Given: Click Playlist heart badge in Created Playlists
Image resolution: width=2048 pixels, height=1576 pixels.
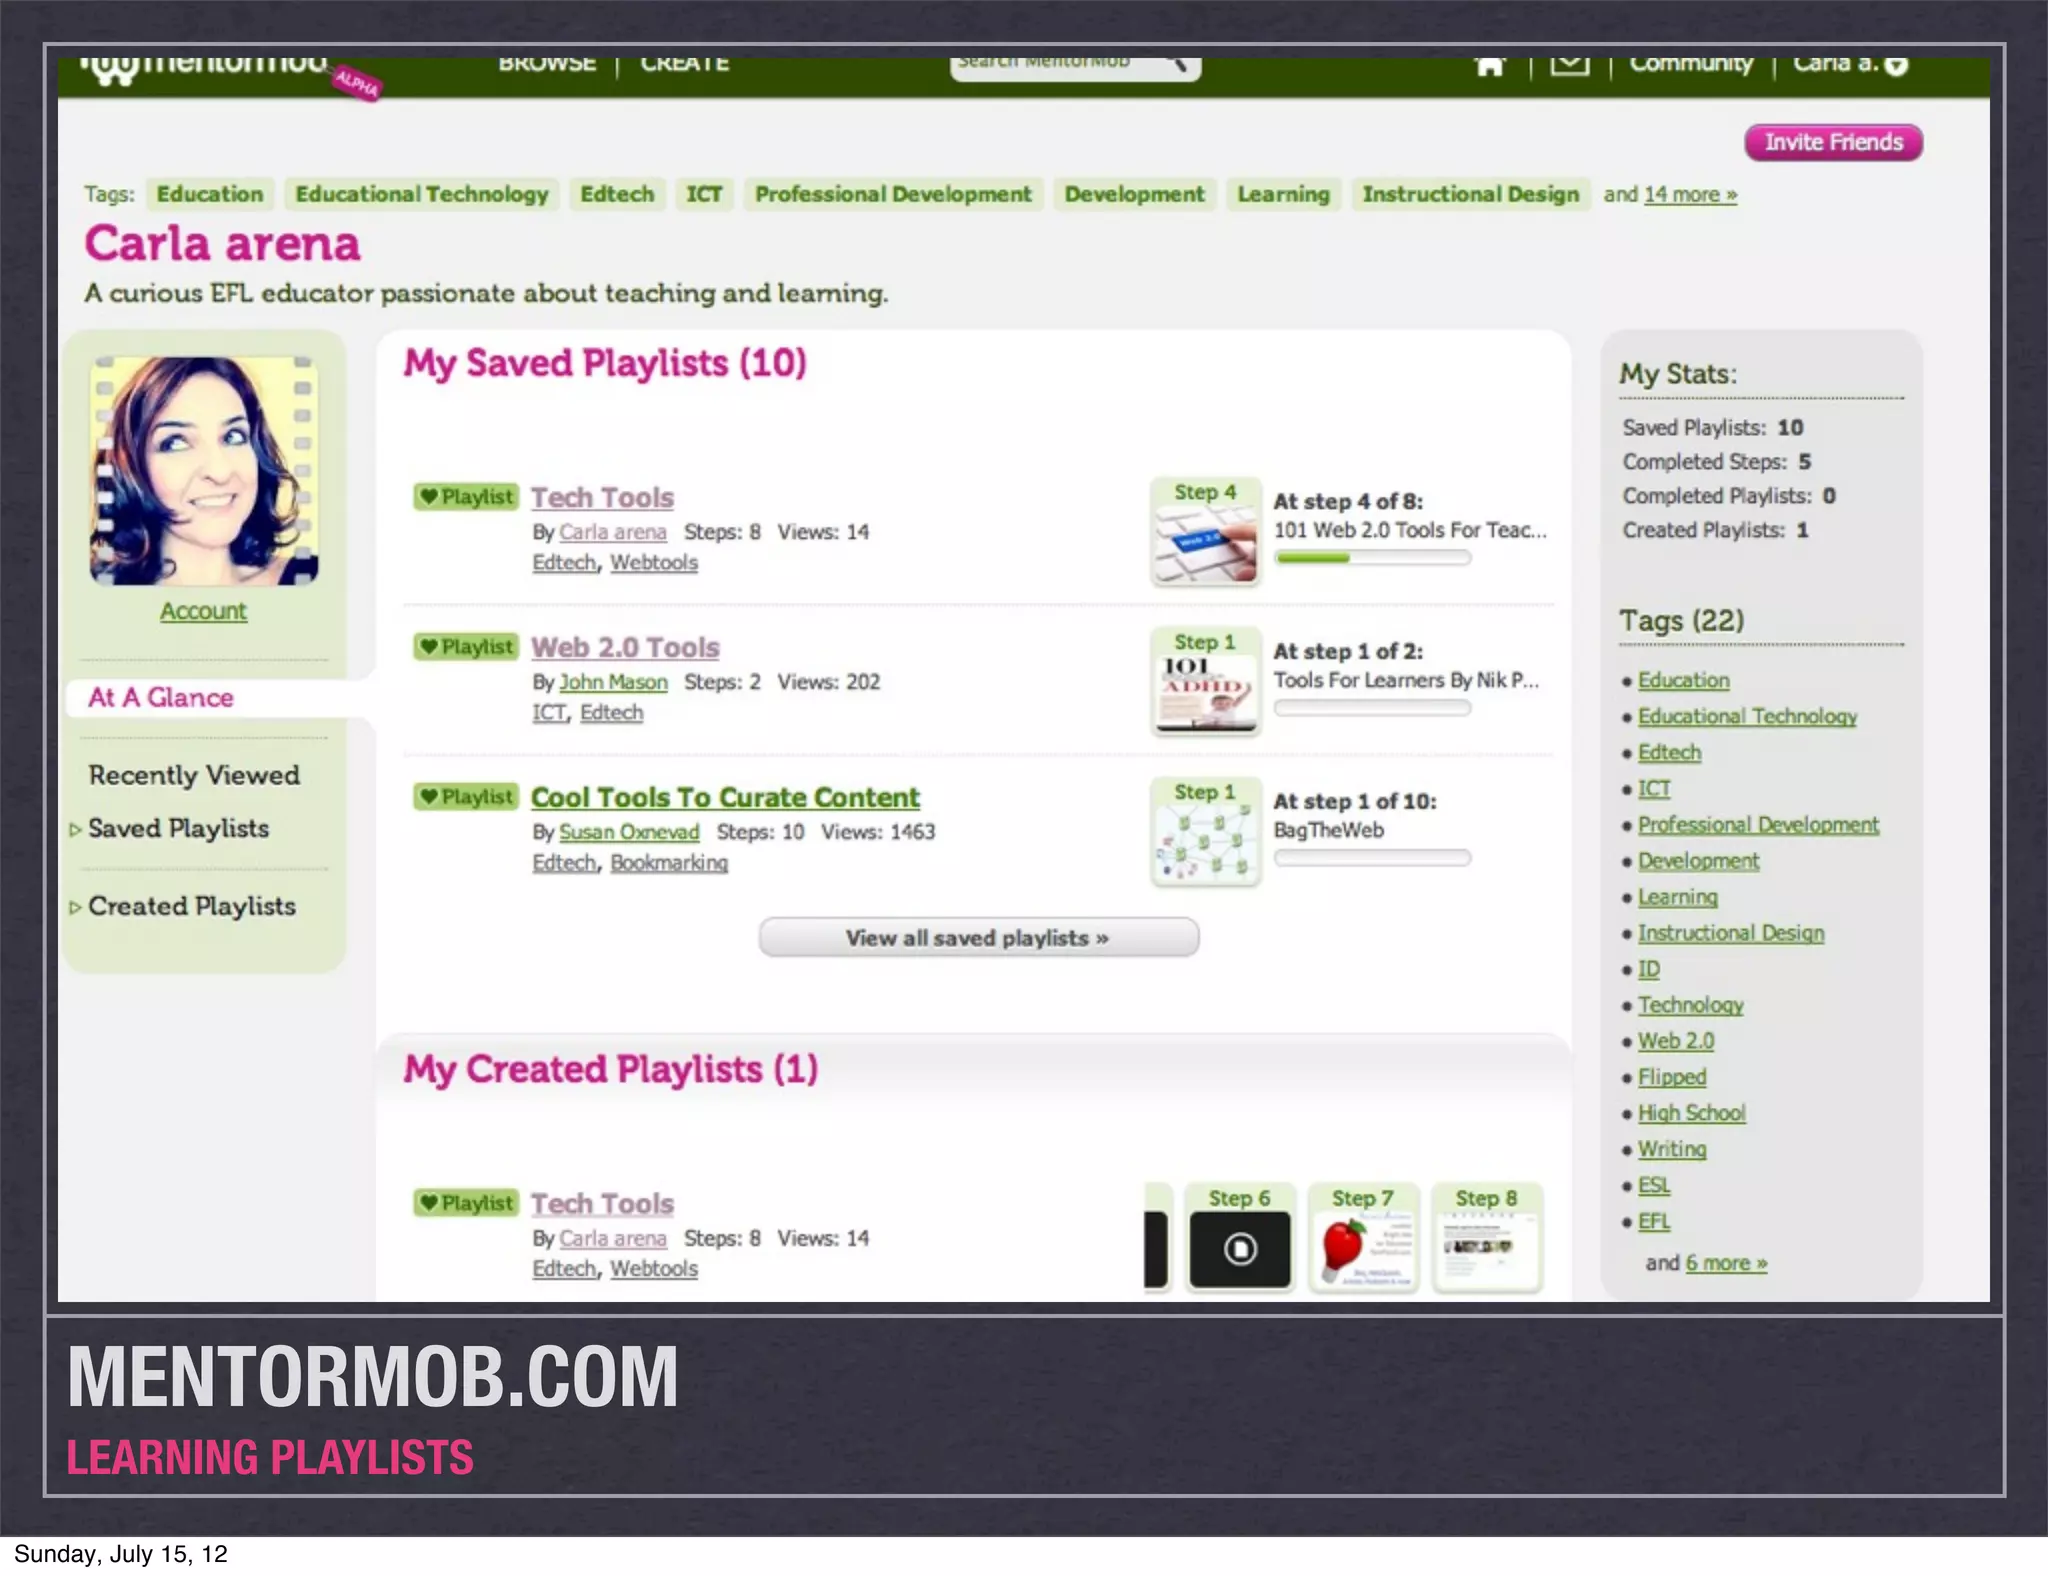Looking at the screenshot, I should pos(466,1203).
